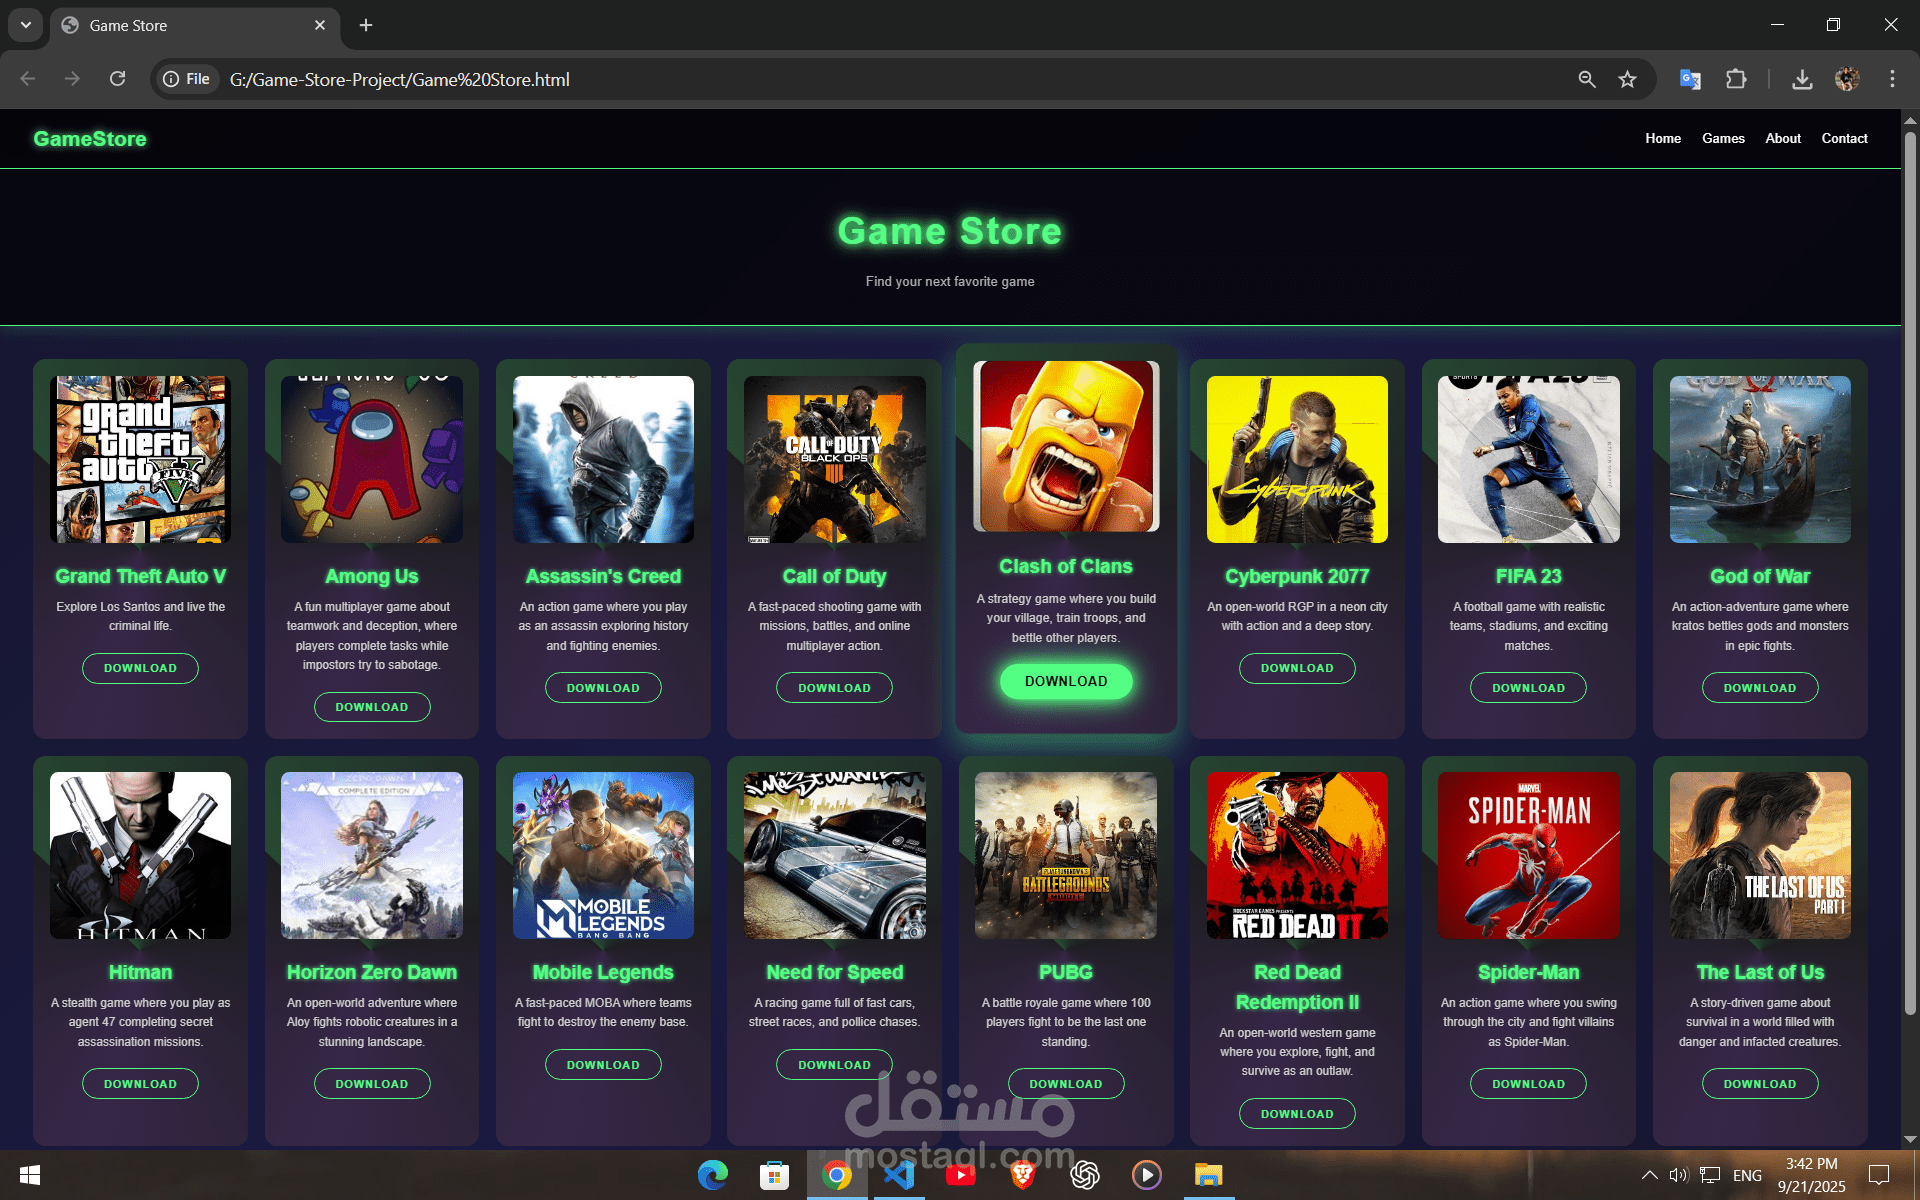Image resolution: width=1920 pixels, height=1200 pixels.
Task: Click the browser forward arrow
Action: click(72, 79)
